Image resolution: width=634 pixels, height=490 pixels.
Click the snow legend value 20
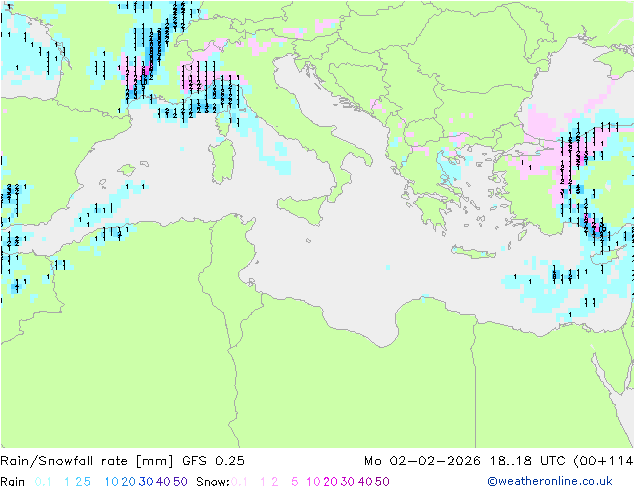pos(330,482)
